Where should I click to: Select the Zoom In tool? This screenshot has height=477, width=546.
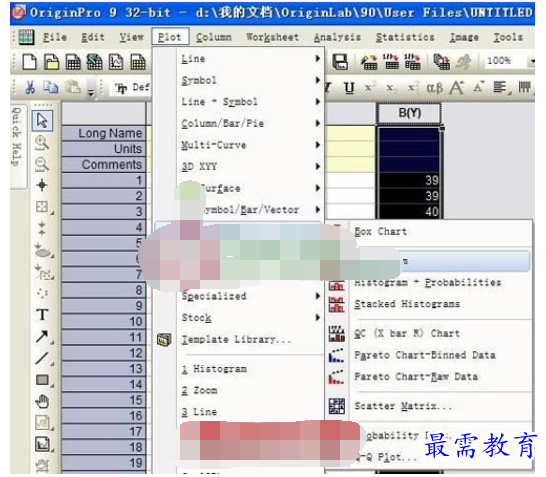[42, 142]
